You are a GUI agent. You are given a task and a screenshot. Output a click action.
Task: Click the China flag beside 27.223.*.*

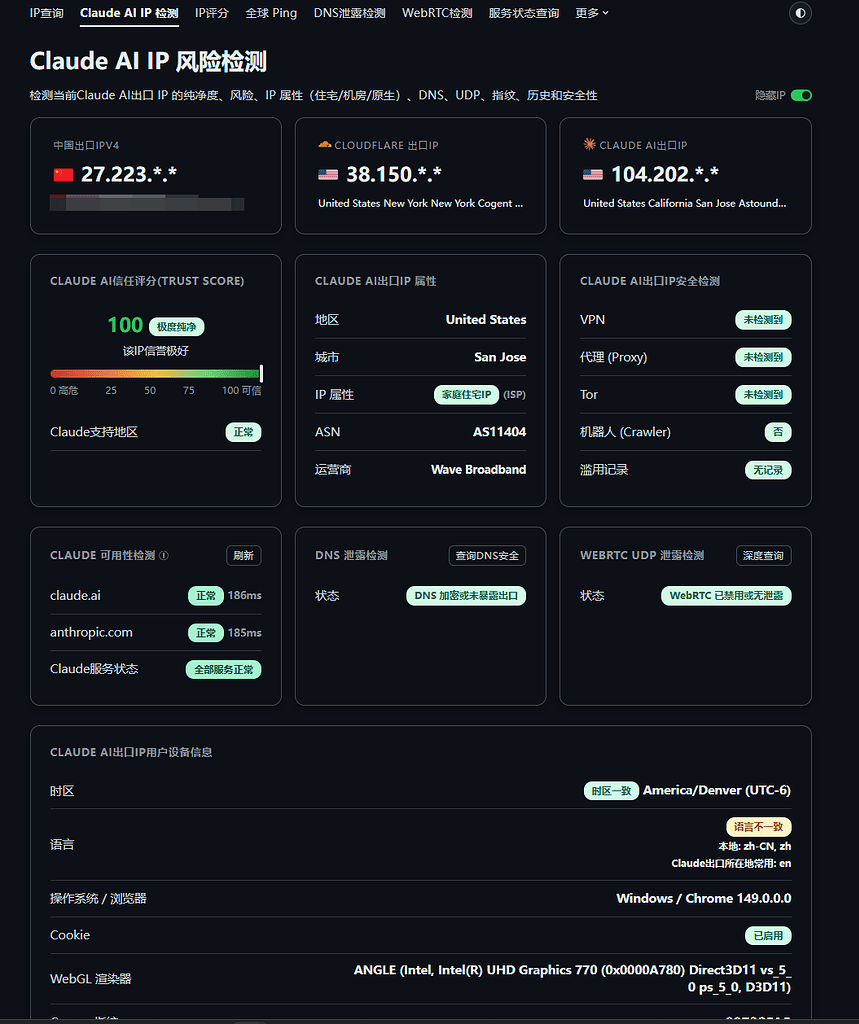coord(63,175)
